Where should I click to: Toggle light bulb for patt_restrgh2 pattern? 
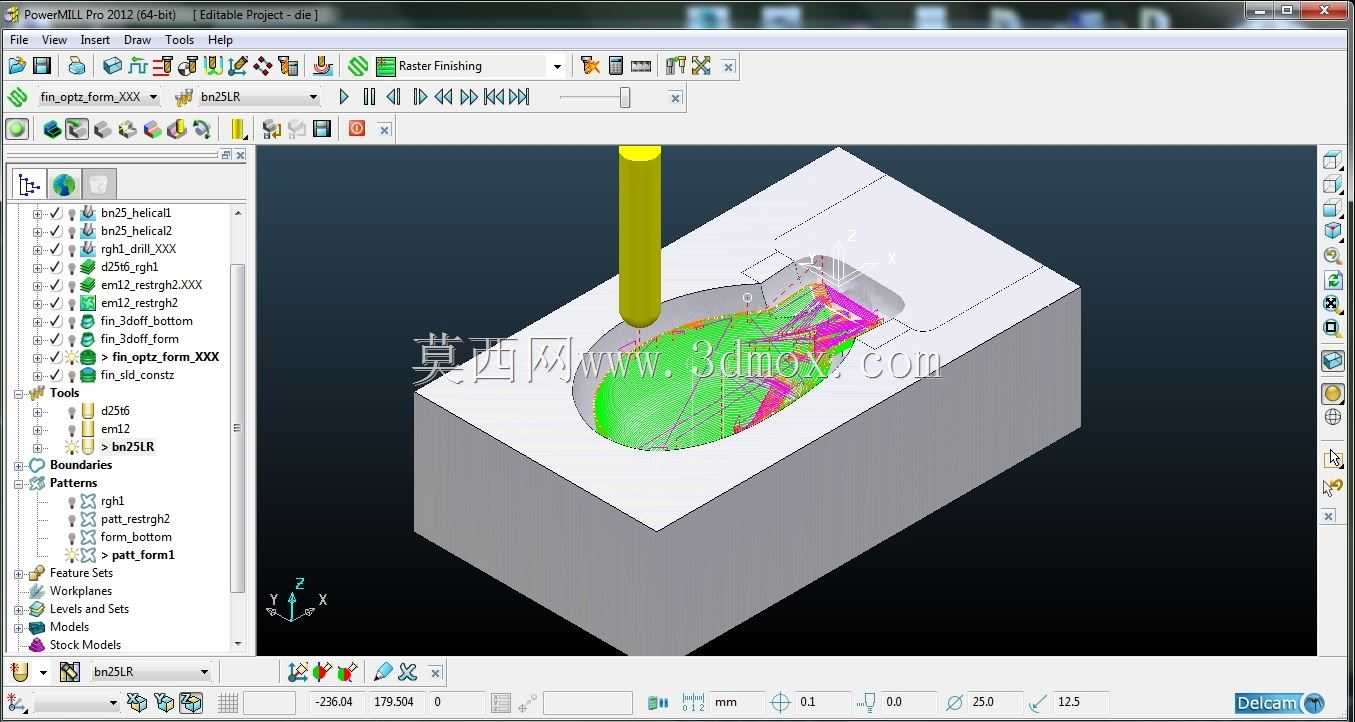72,519
